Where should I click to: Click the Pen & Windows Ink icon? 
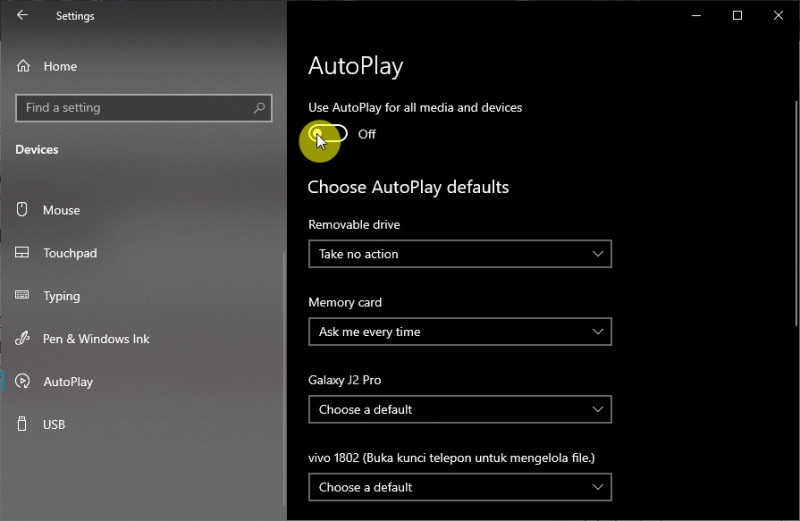pyautogui.click(x=23, y=339)
